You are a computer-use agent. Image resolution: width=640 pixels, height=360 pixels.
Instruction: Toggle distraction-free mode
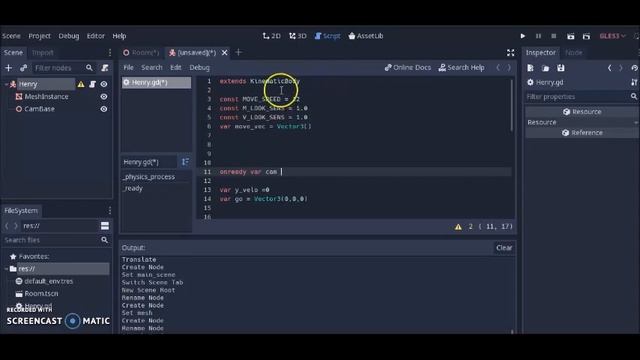click(x=511, y=53)
